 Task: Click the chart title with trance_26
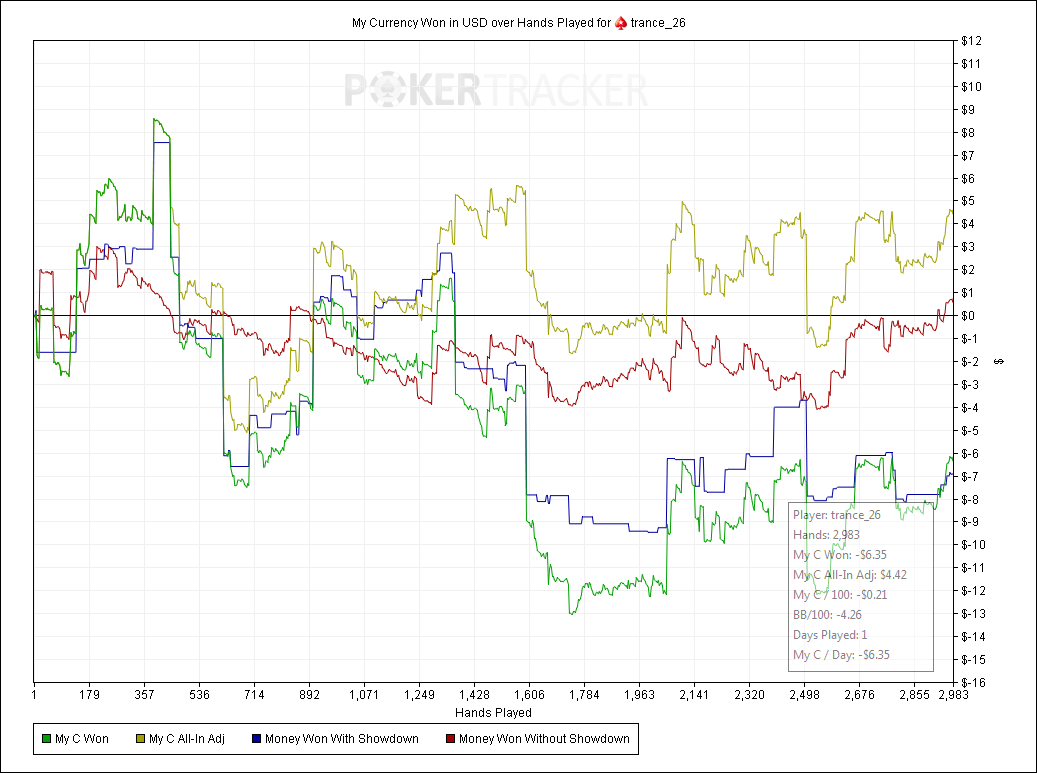518,23
